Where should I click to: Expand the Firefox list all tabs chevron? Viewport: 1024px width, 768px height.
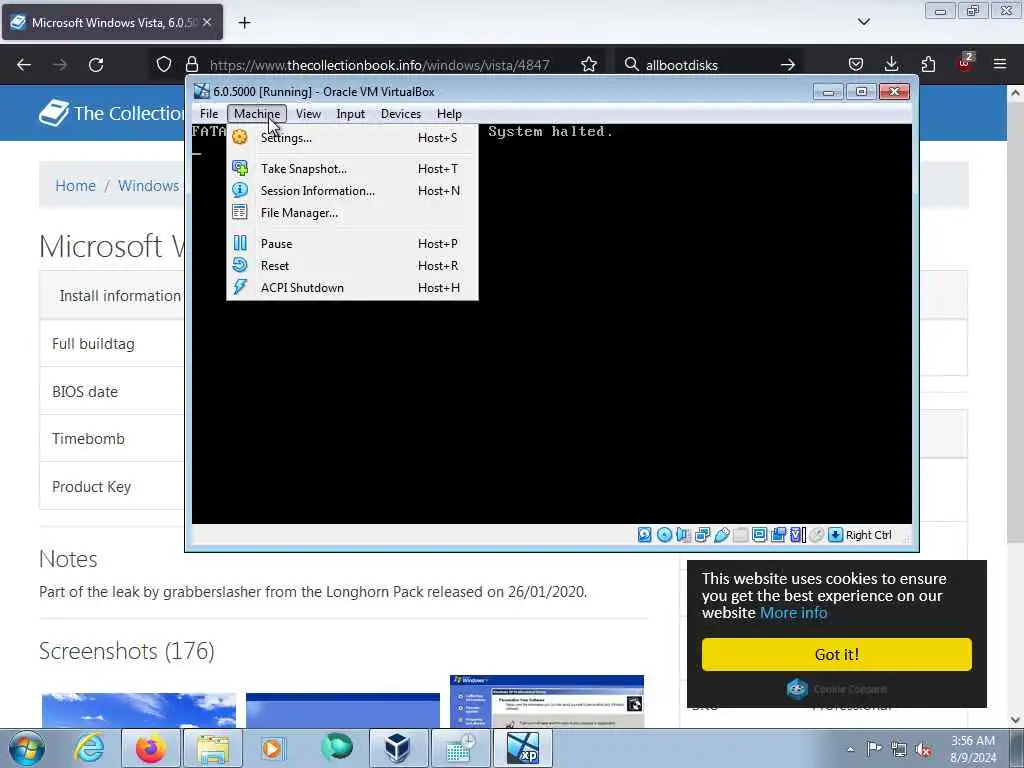863,22
